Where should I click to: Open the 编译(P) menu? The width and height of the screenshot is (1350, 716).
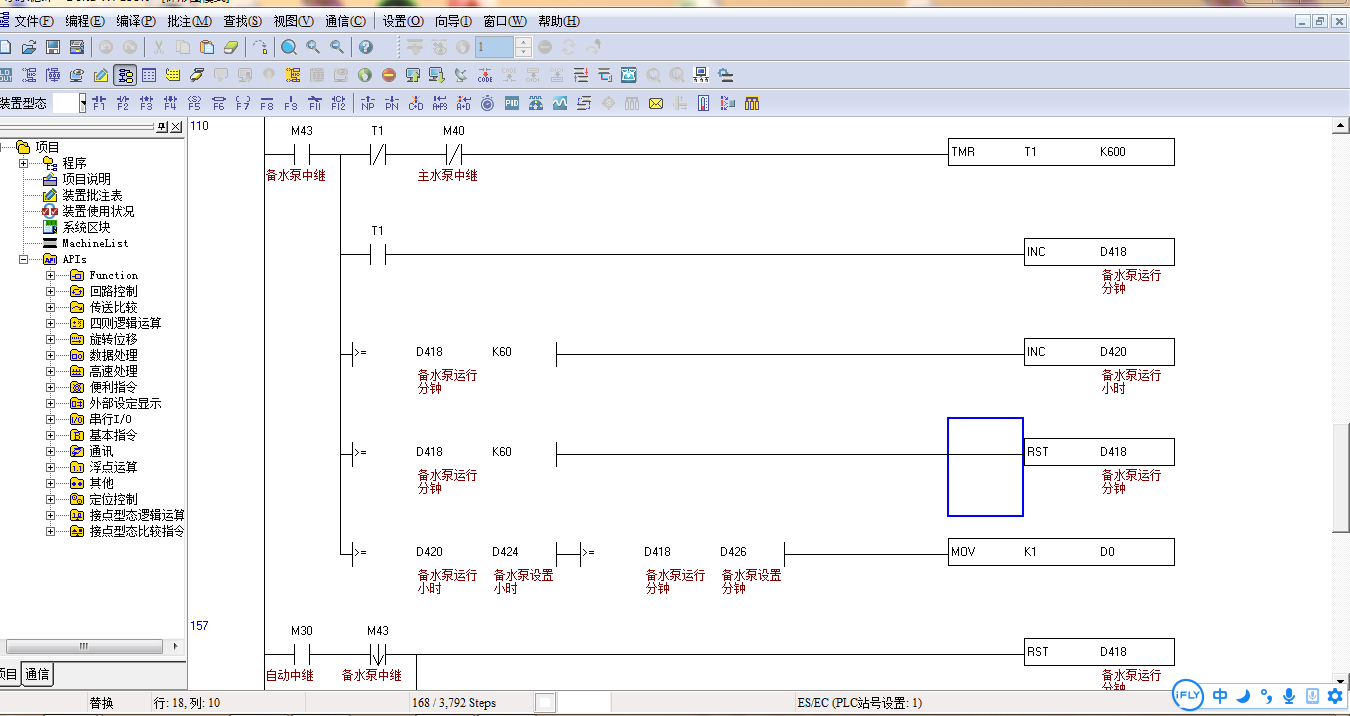pos(136,21)
